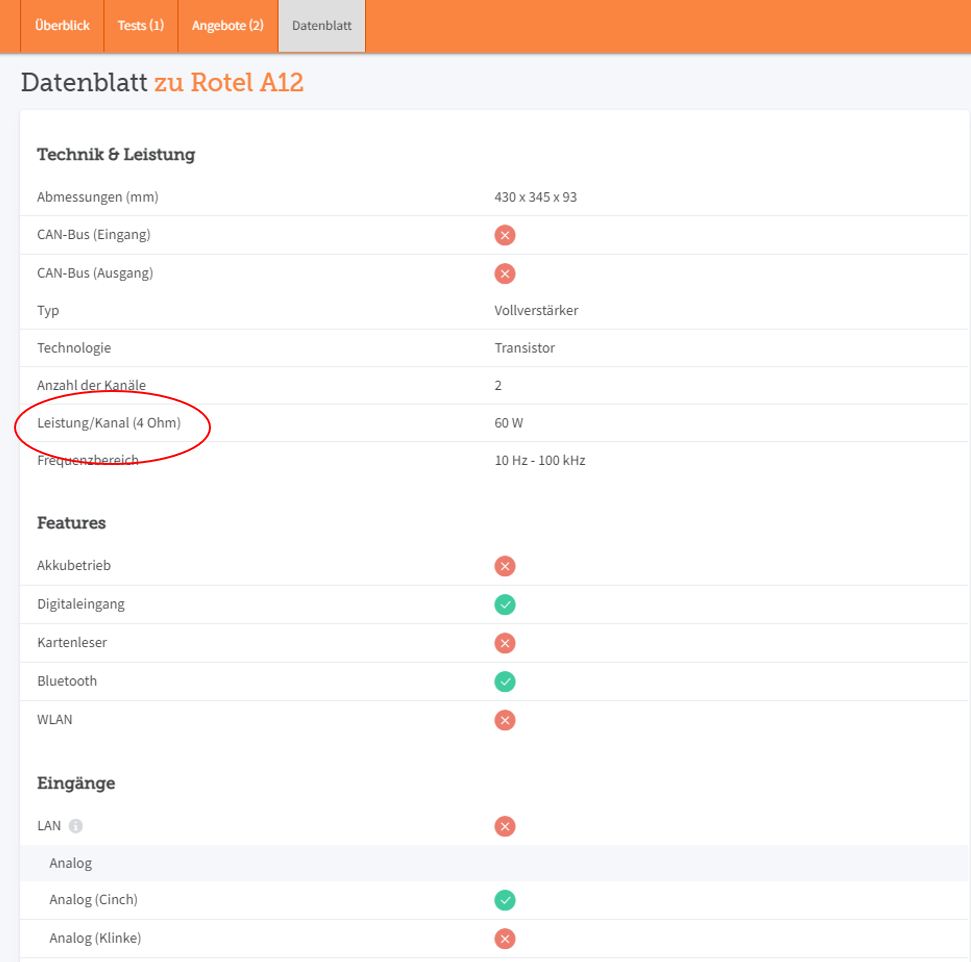Image resolution: width=971 pixels, height=962 pixels.
Task: Click the Frequenzbereich value 10 Hz - 100 kHz
Action: (539, 461)
